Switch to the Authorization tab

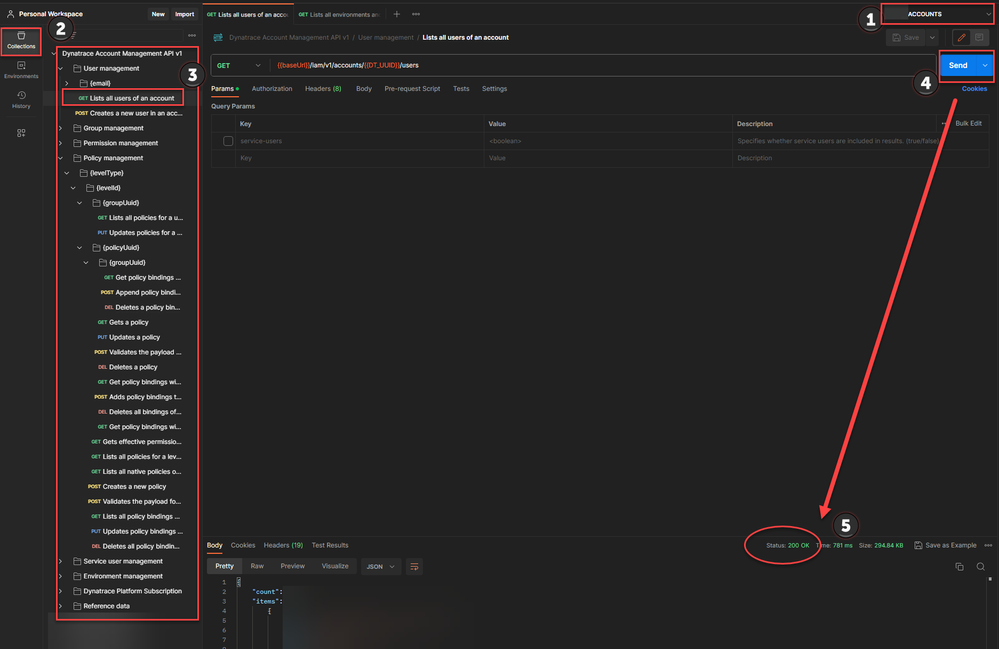click(272, 89)
